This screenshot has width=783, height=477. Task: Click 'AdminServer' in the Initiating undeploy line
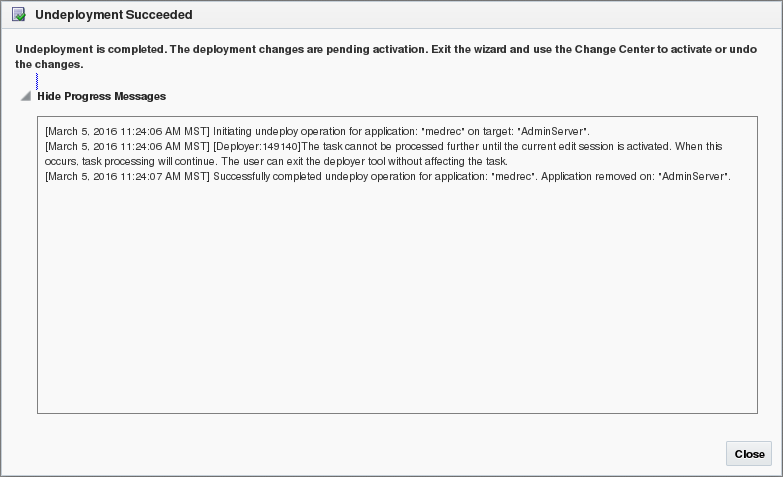point(553,132)
